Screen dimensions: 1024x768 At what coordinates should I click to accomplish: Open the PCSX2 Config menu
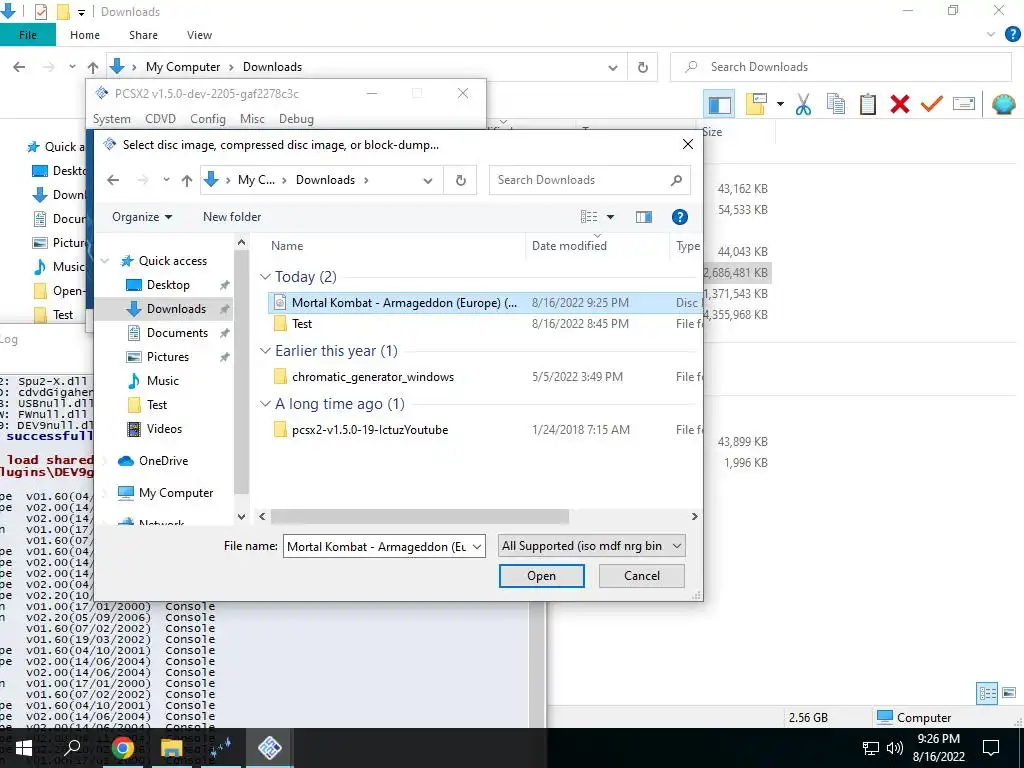coord(208,119)
